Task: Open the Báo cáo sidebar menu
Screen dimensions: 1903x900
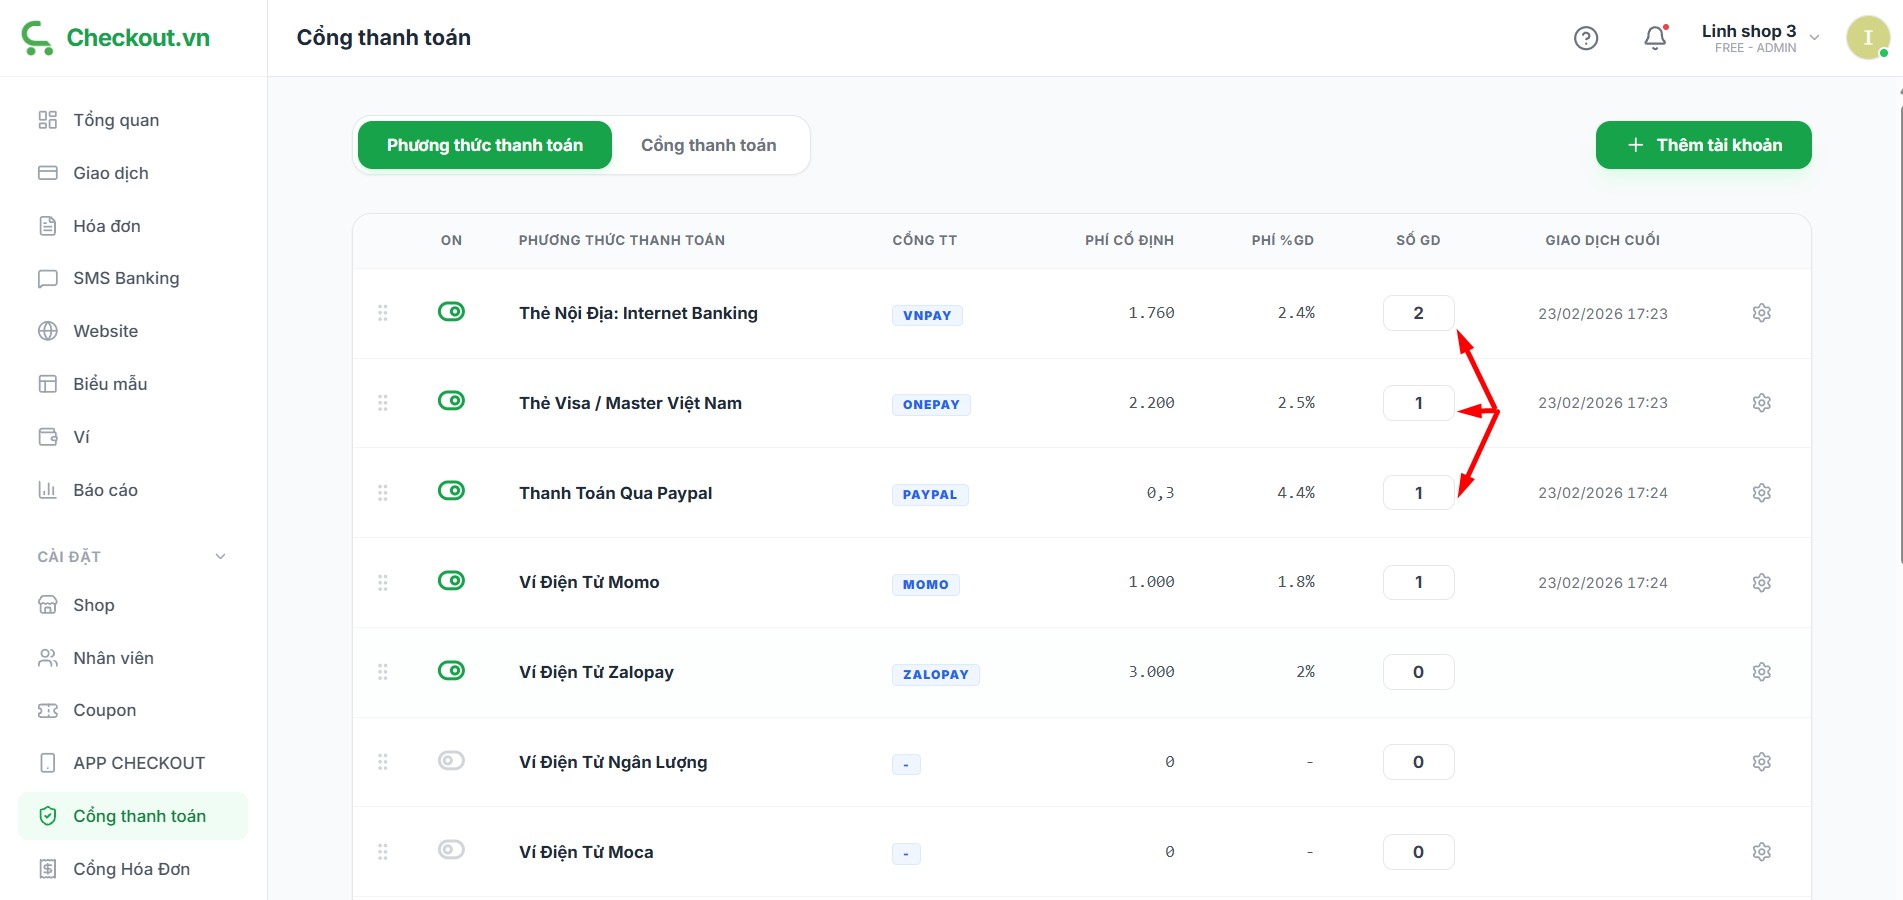Action: 105,490
